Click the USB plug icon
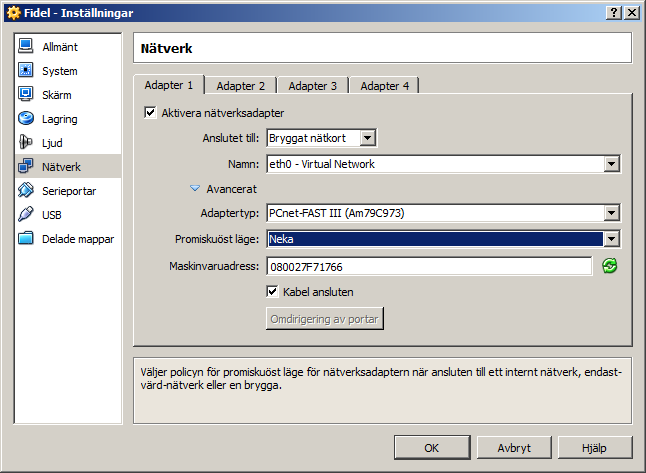The image size is (646, 473). point(26,215)
